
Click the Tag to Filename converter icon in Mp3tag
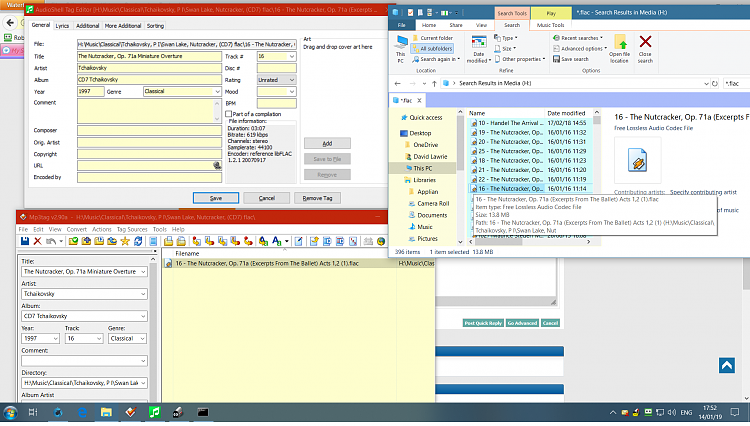[x=197, y=241]
